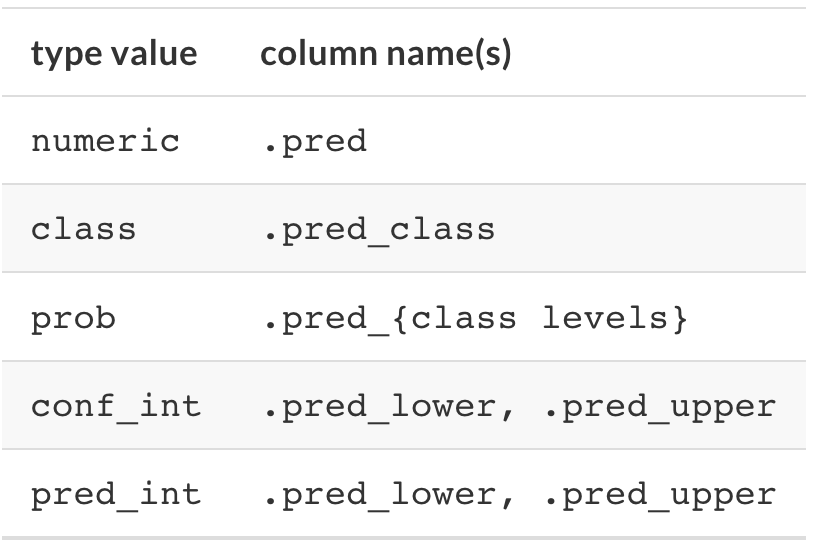The width and height of the screenshot is (820, 550).
Task: Click '{class' text in prob row
Action: [454, 318]
